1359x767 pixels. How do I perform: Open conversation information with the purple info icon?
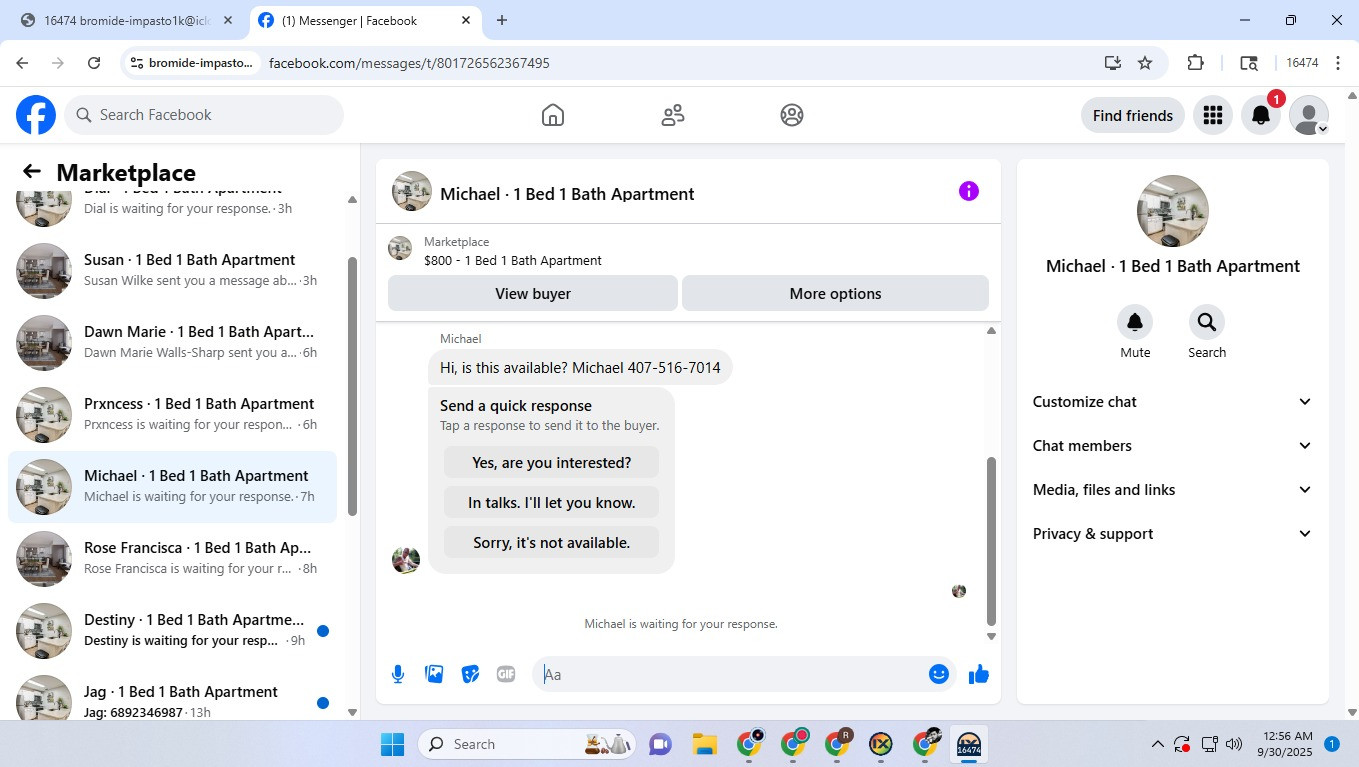(969, 191)
